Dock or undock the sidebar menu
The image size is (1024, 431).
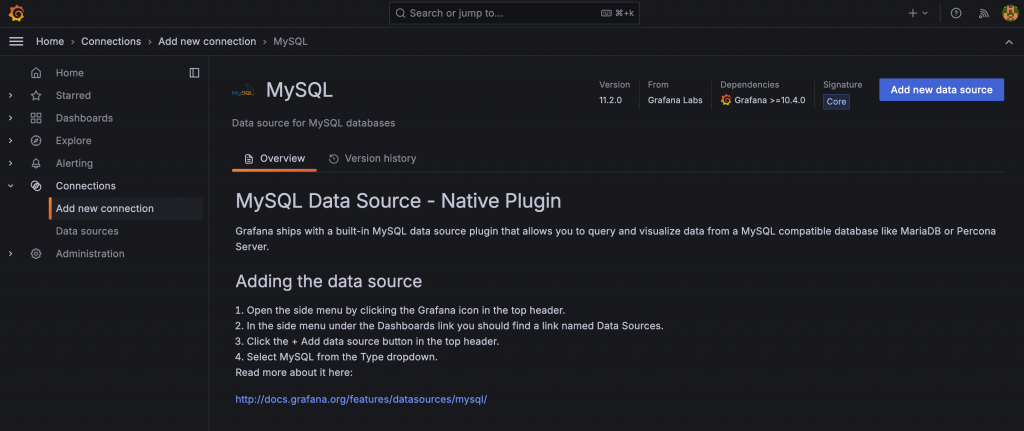click(x=194, y=73)
